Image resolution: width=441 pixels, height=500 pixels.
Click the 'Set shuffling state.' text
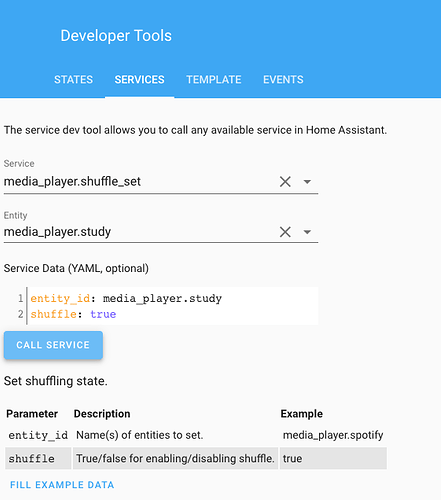coord(56,381)
